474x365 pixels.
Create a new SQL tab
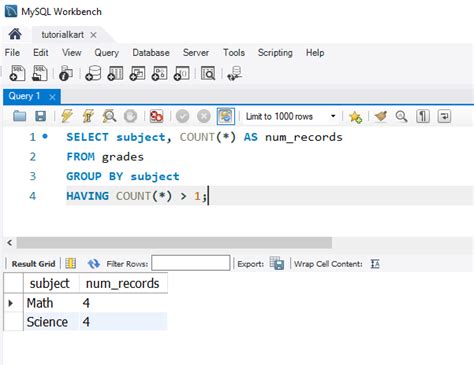click(x=17, y=73)
